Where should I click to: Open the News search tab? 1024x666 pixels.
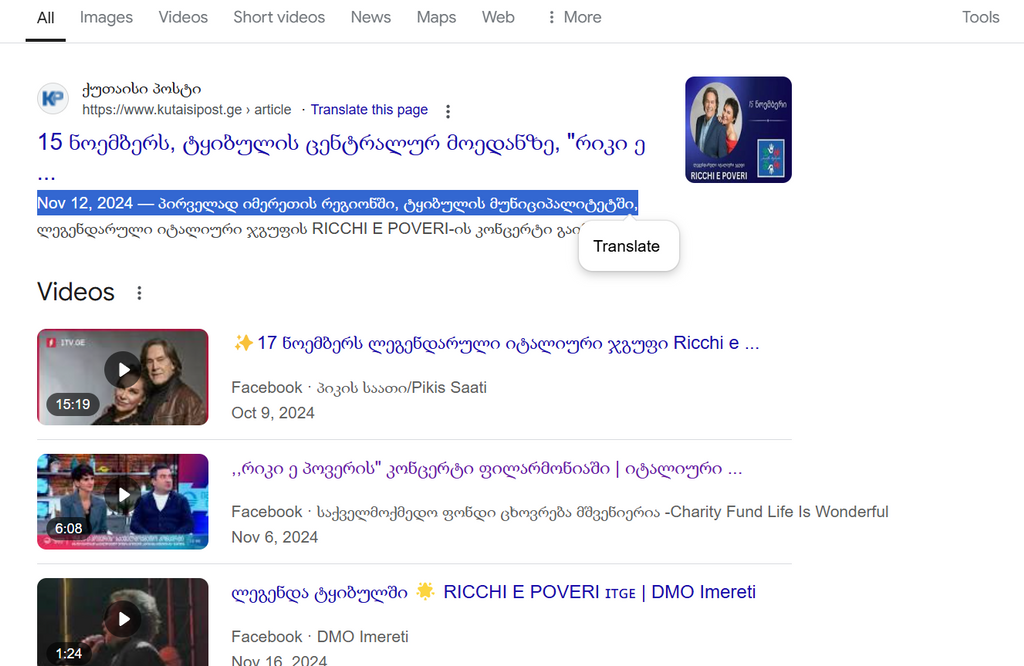(x=370, y=18)
